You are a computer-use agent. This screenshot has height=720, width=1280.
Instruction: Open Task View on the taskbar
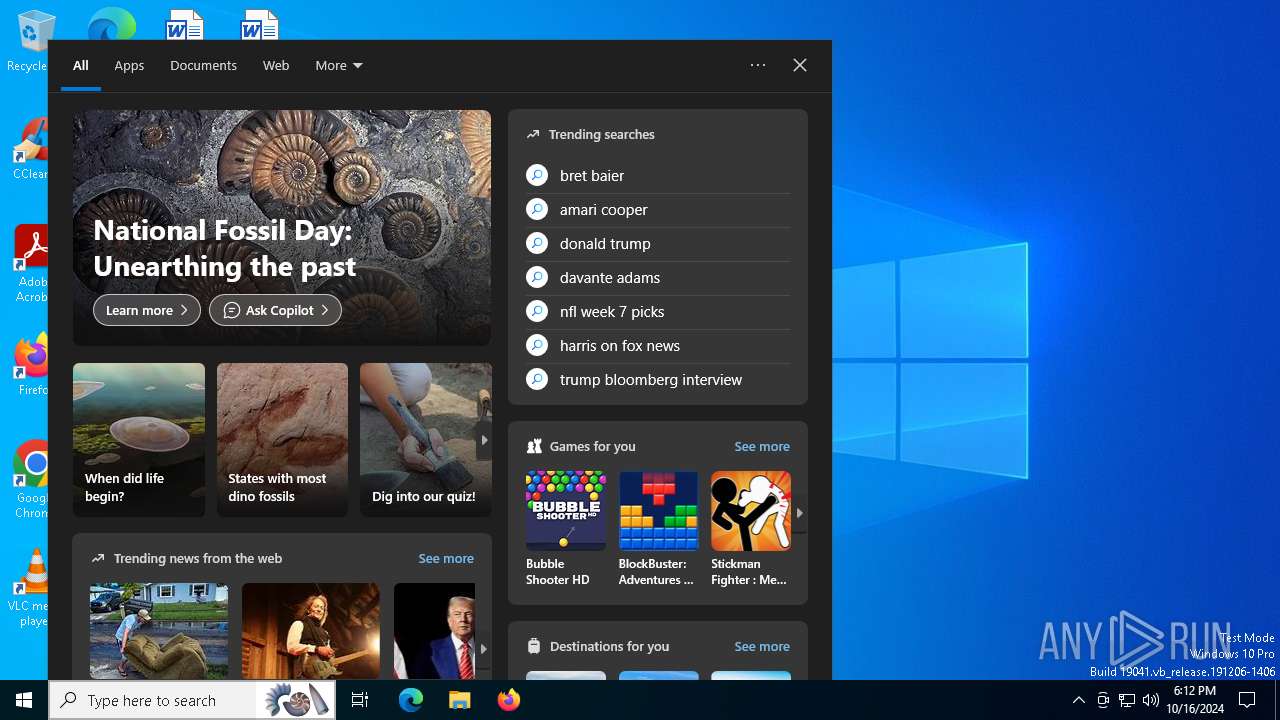[360, 700]
